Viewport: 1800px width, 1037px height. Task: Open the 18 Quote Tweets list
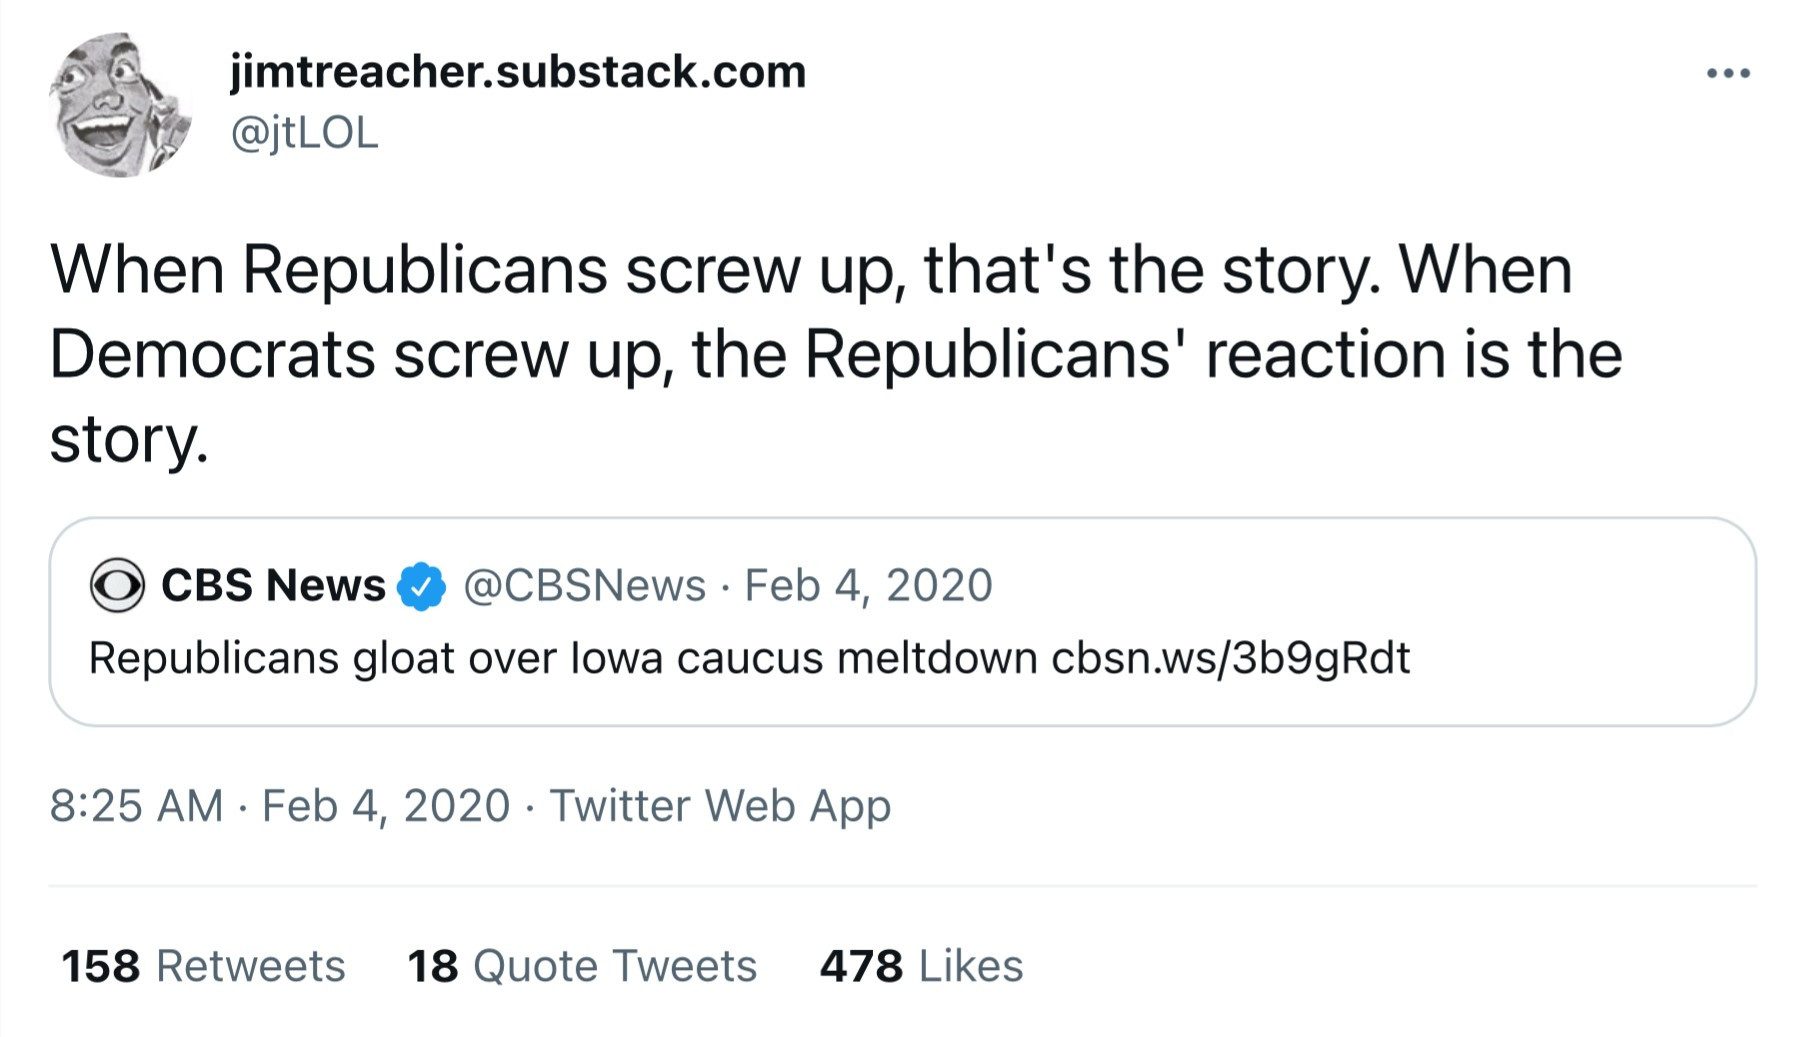coord(581,966)
